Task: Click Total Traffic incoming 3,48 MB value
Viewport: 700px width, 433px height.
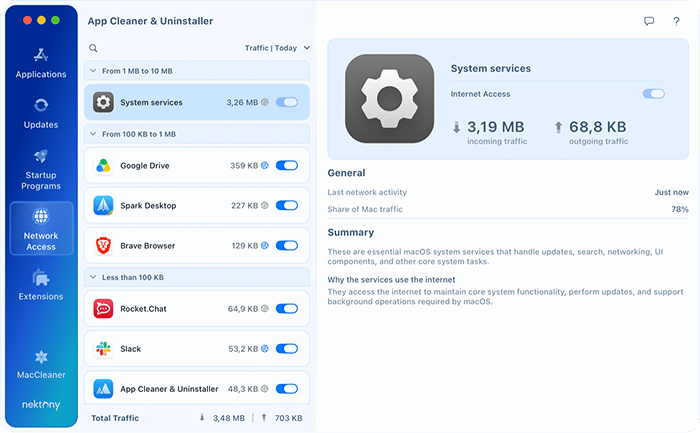Action: coord(229,418)
